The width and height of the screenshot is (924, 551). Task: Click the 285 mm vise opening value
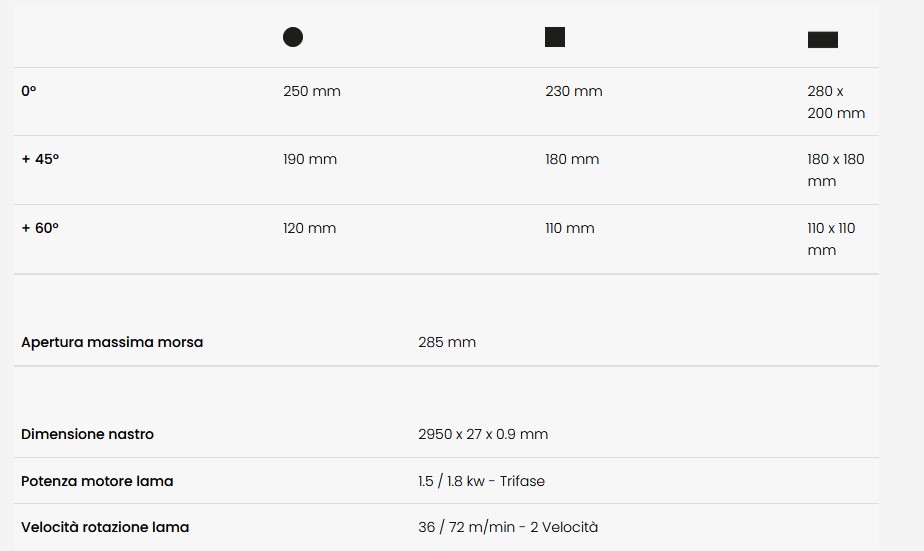click(447, 342)
